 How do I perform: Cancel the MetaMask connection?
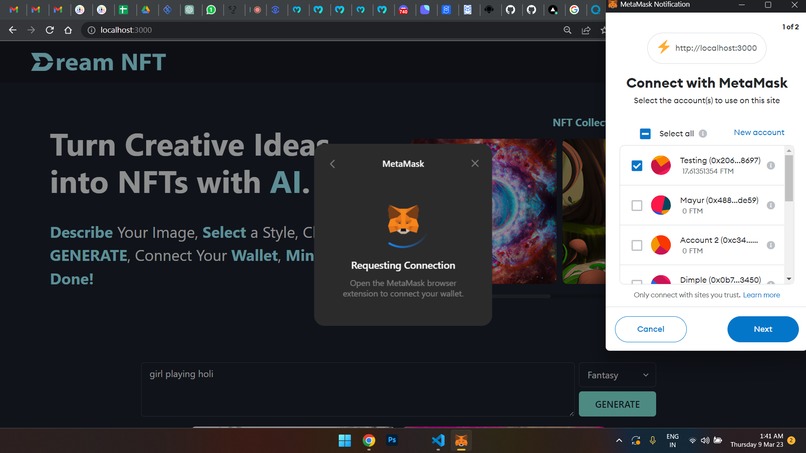pos(651,329)
